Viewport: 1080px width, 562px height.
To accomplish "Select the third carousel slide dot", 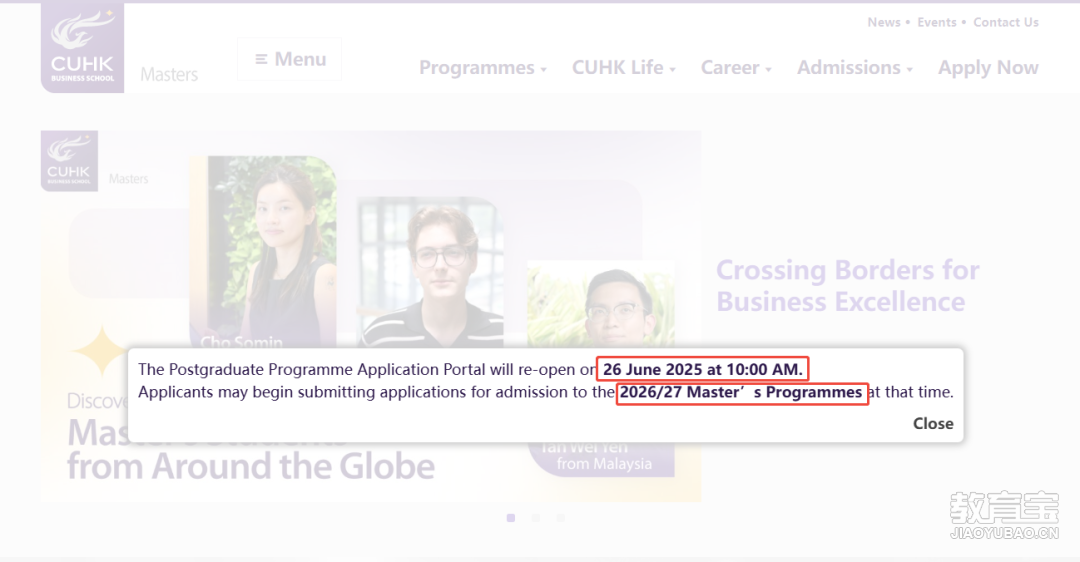I will [x=561, y=518].
